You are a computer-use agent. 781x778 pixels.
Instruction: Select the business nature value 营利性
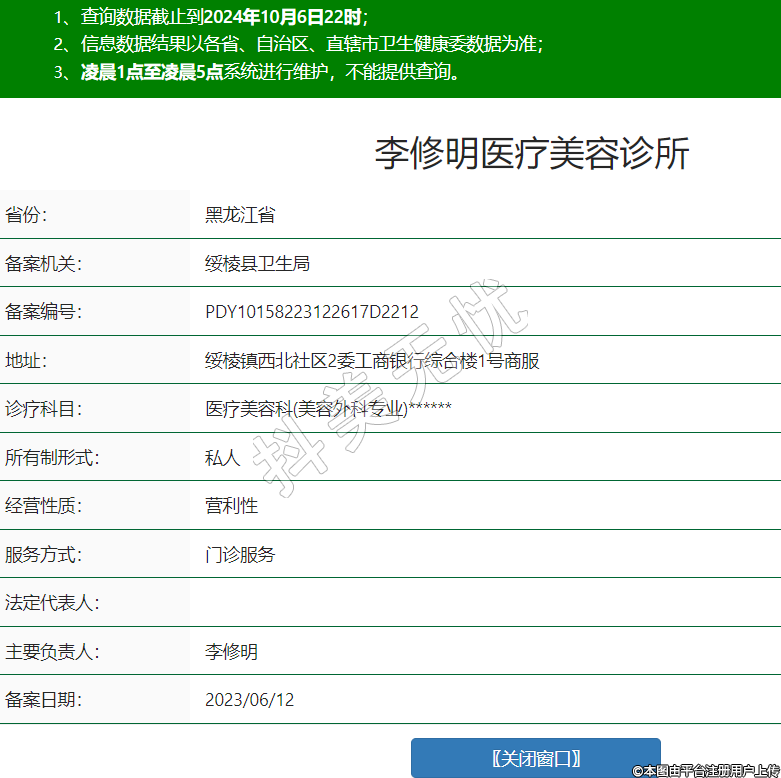point(231,506)
